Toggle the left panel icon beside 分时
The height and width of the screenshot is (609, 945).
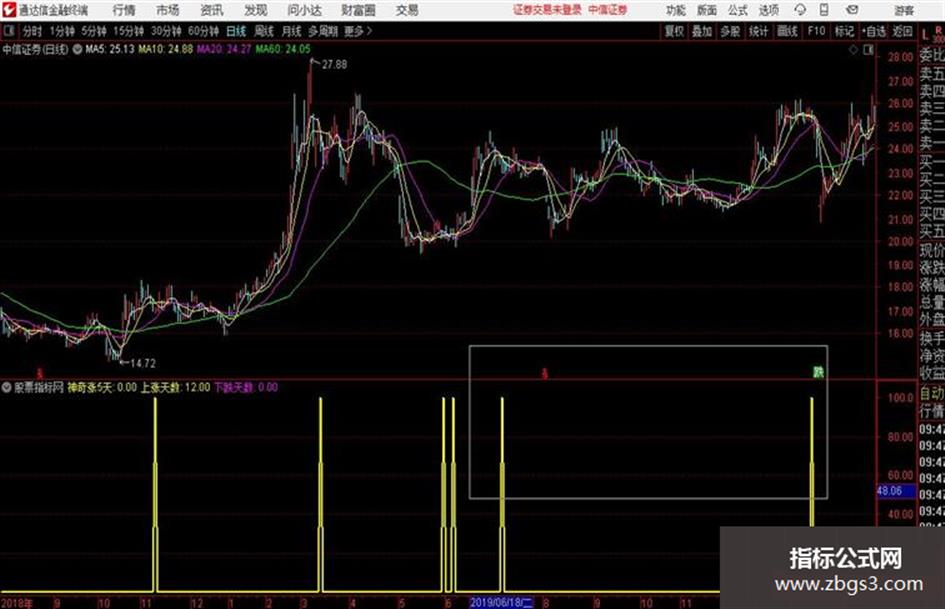pyautogui.click(x=8, y=30)
